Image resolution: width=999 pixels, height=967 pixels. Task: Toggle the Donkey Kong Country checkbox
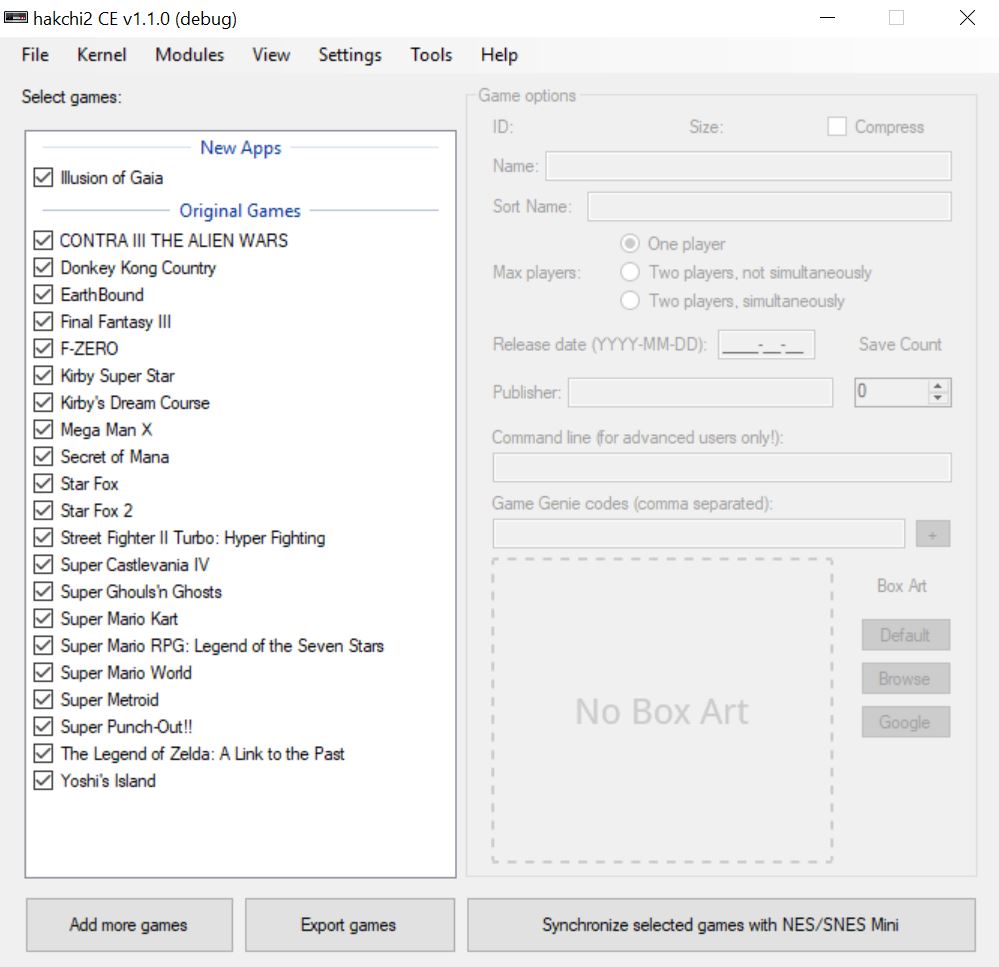tap(43, 268)
